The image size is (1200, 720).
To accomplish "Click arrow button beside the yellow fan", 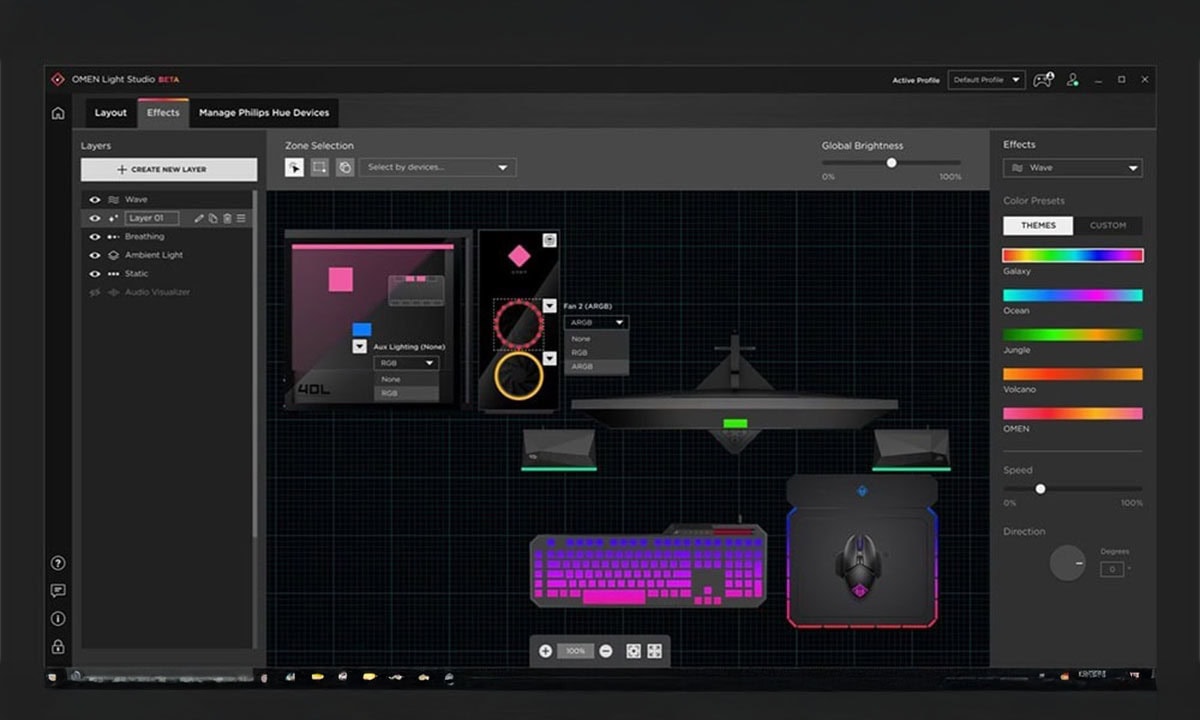I will pyautogui.click(x=549, y=358).
